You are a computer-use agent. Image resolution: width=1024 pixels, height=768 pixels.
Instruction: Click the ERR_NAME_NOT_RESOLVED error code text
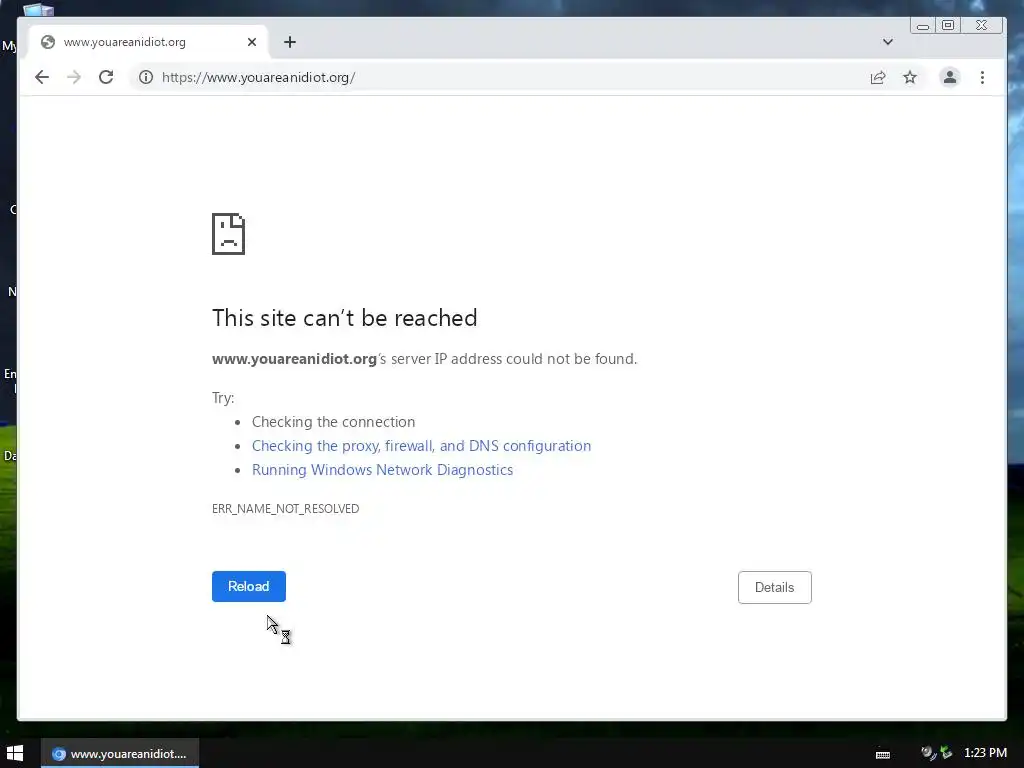[285, 509]
